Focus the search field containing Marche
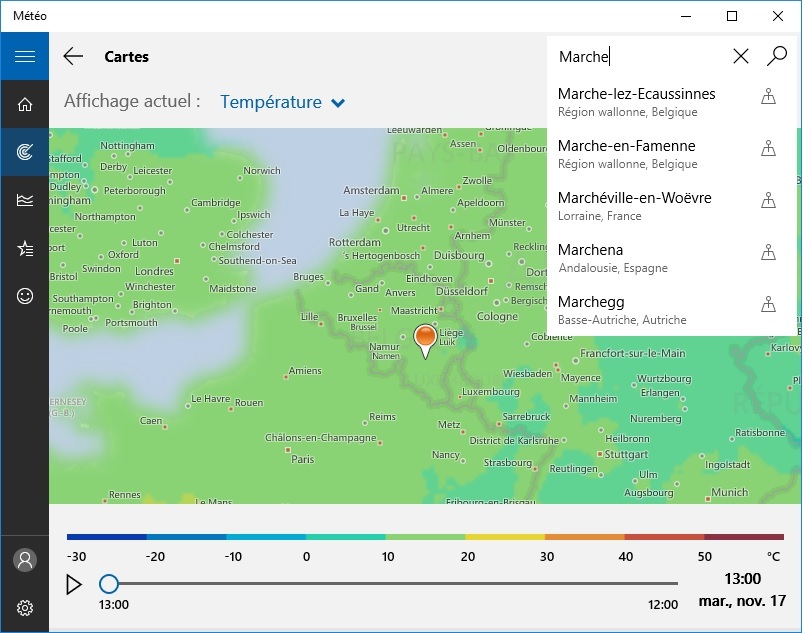The height and width of the screenshot is (633, 803). click(640, 56)
